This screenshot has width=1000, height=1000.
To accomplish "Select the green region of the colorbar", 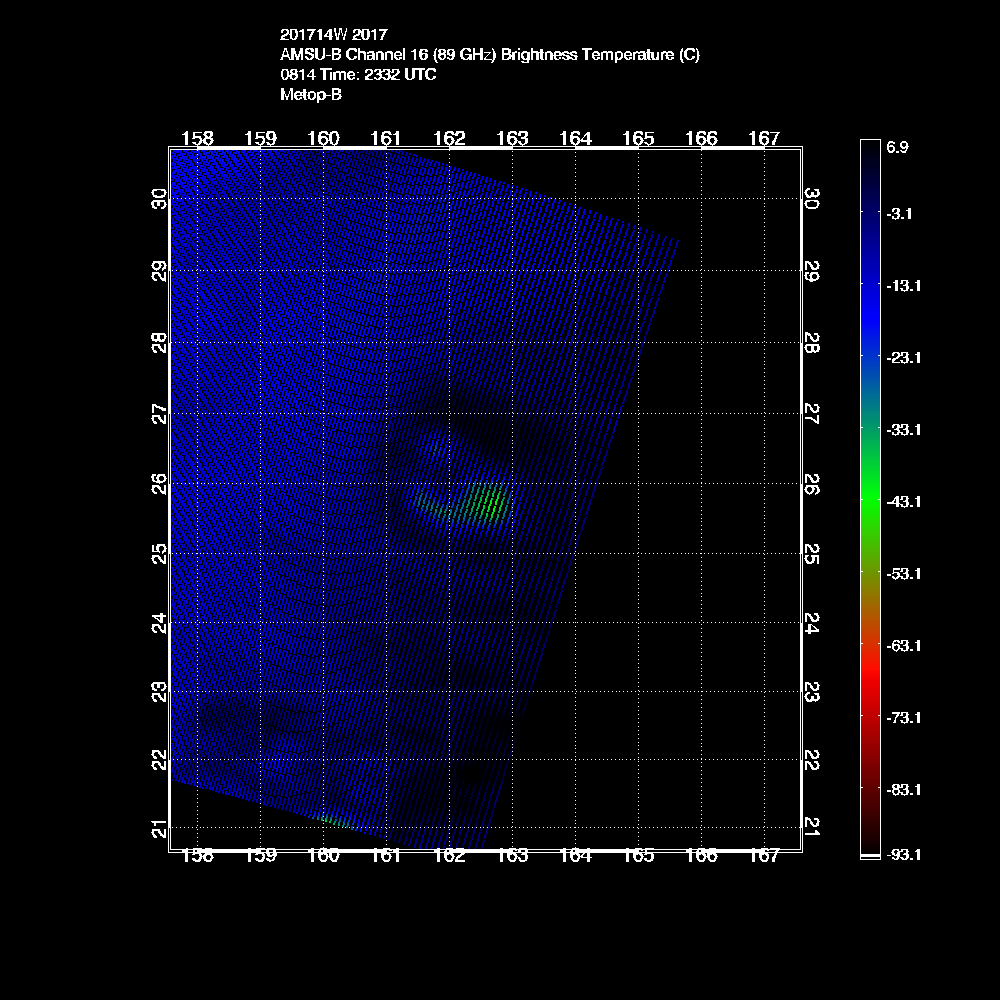I will pyautogui.click(x=869, y=485).
